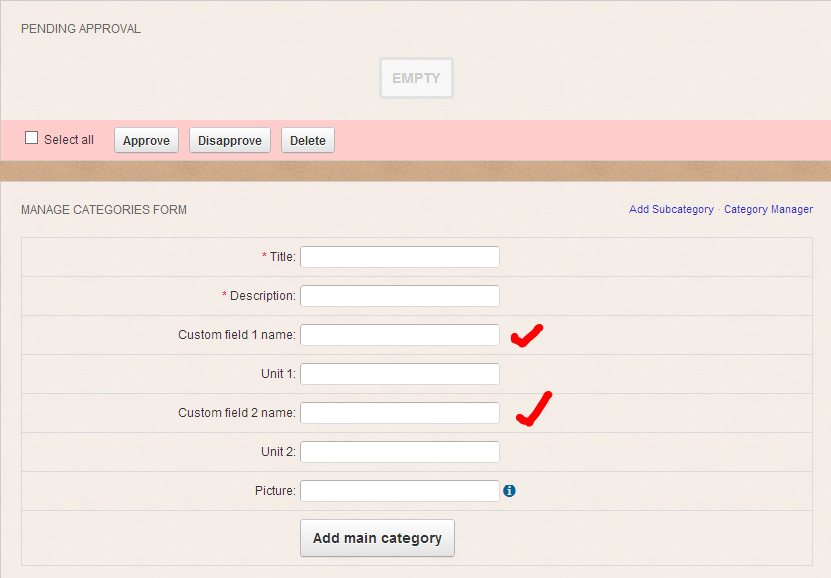Click the Unit 2 text box

399,452
